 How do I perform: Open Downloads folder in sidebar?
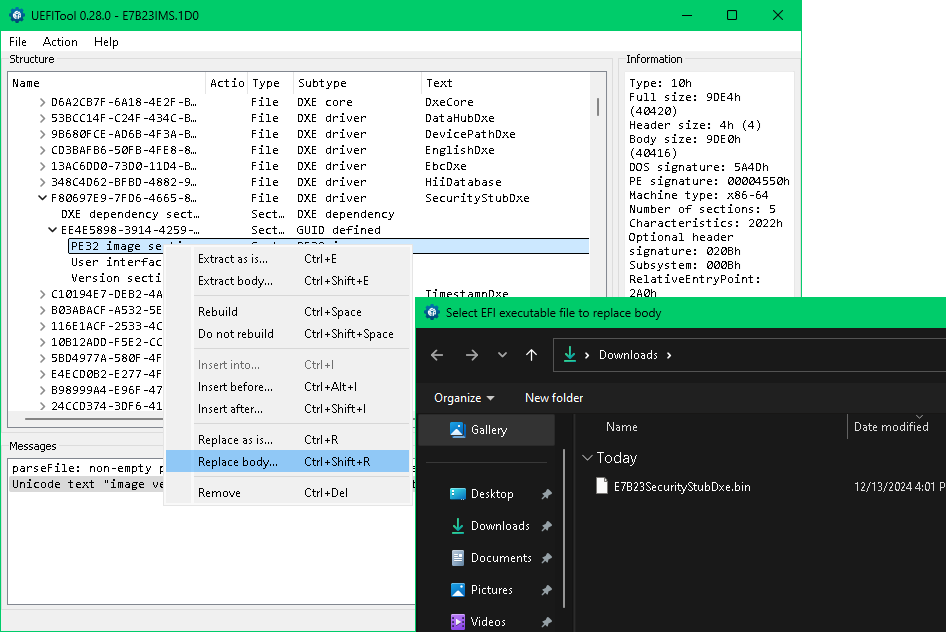[500, 526]
